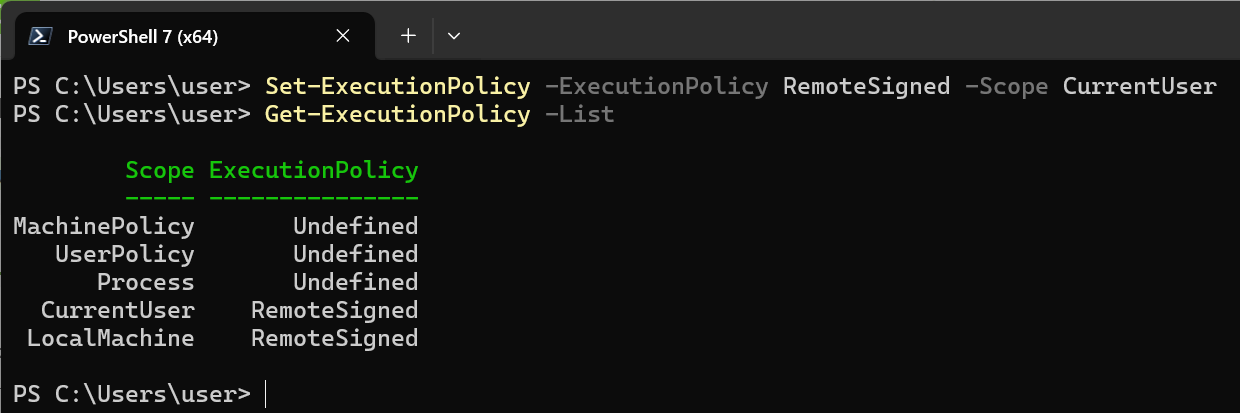Click the -List parameter in second command
This screenshot has width=1240, height=413.
[580, 114]
